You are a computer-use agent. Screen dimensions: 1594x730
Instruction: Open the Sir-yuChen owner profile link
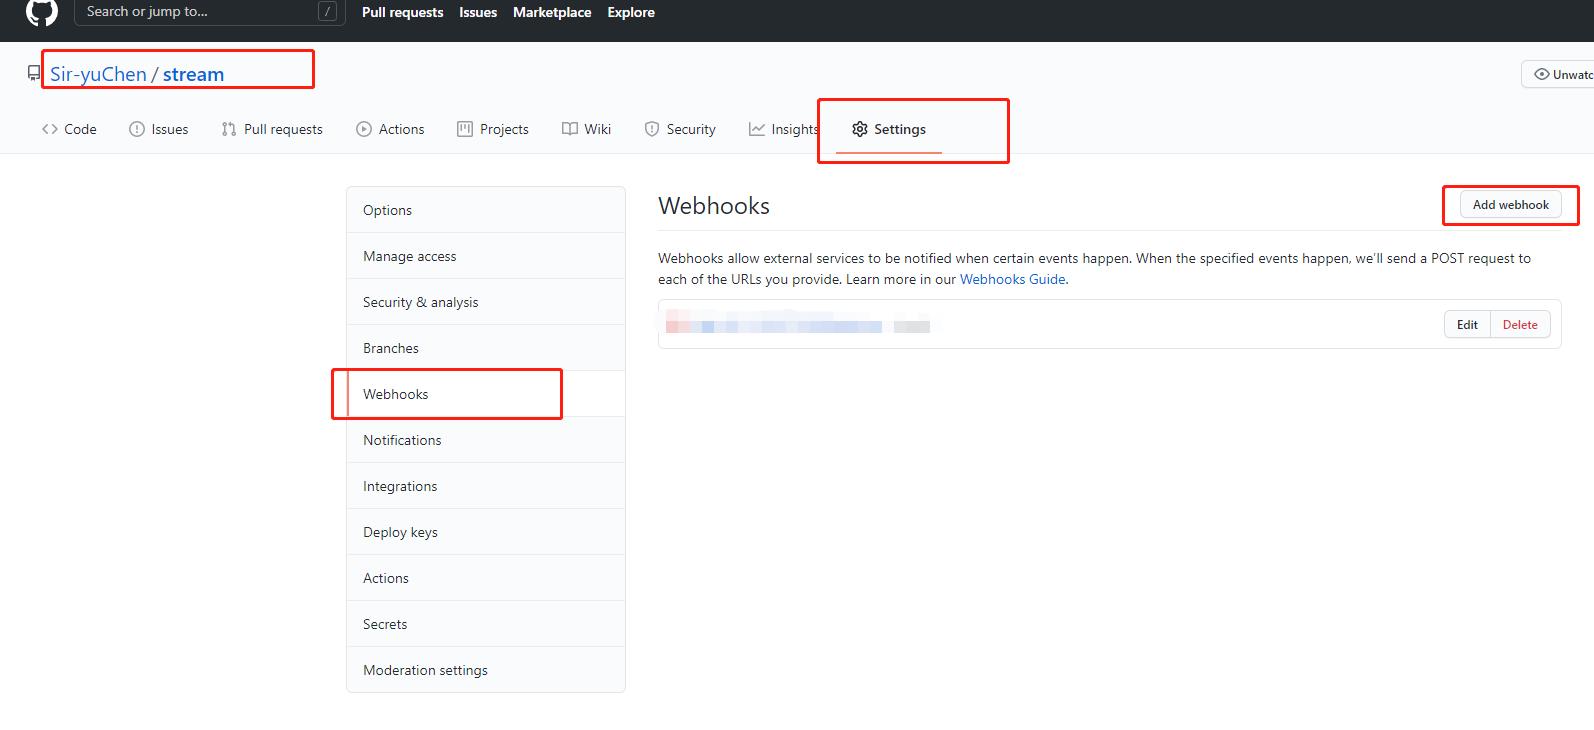click(98, 74)
